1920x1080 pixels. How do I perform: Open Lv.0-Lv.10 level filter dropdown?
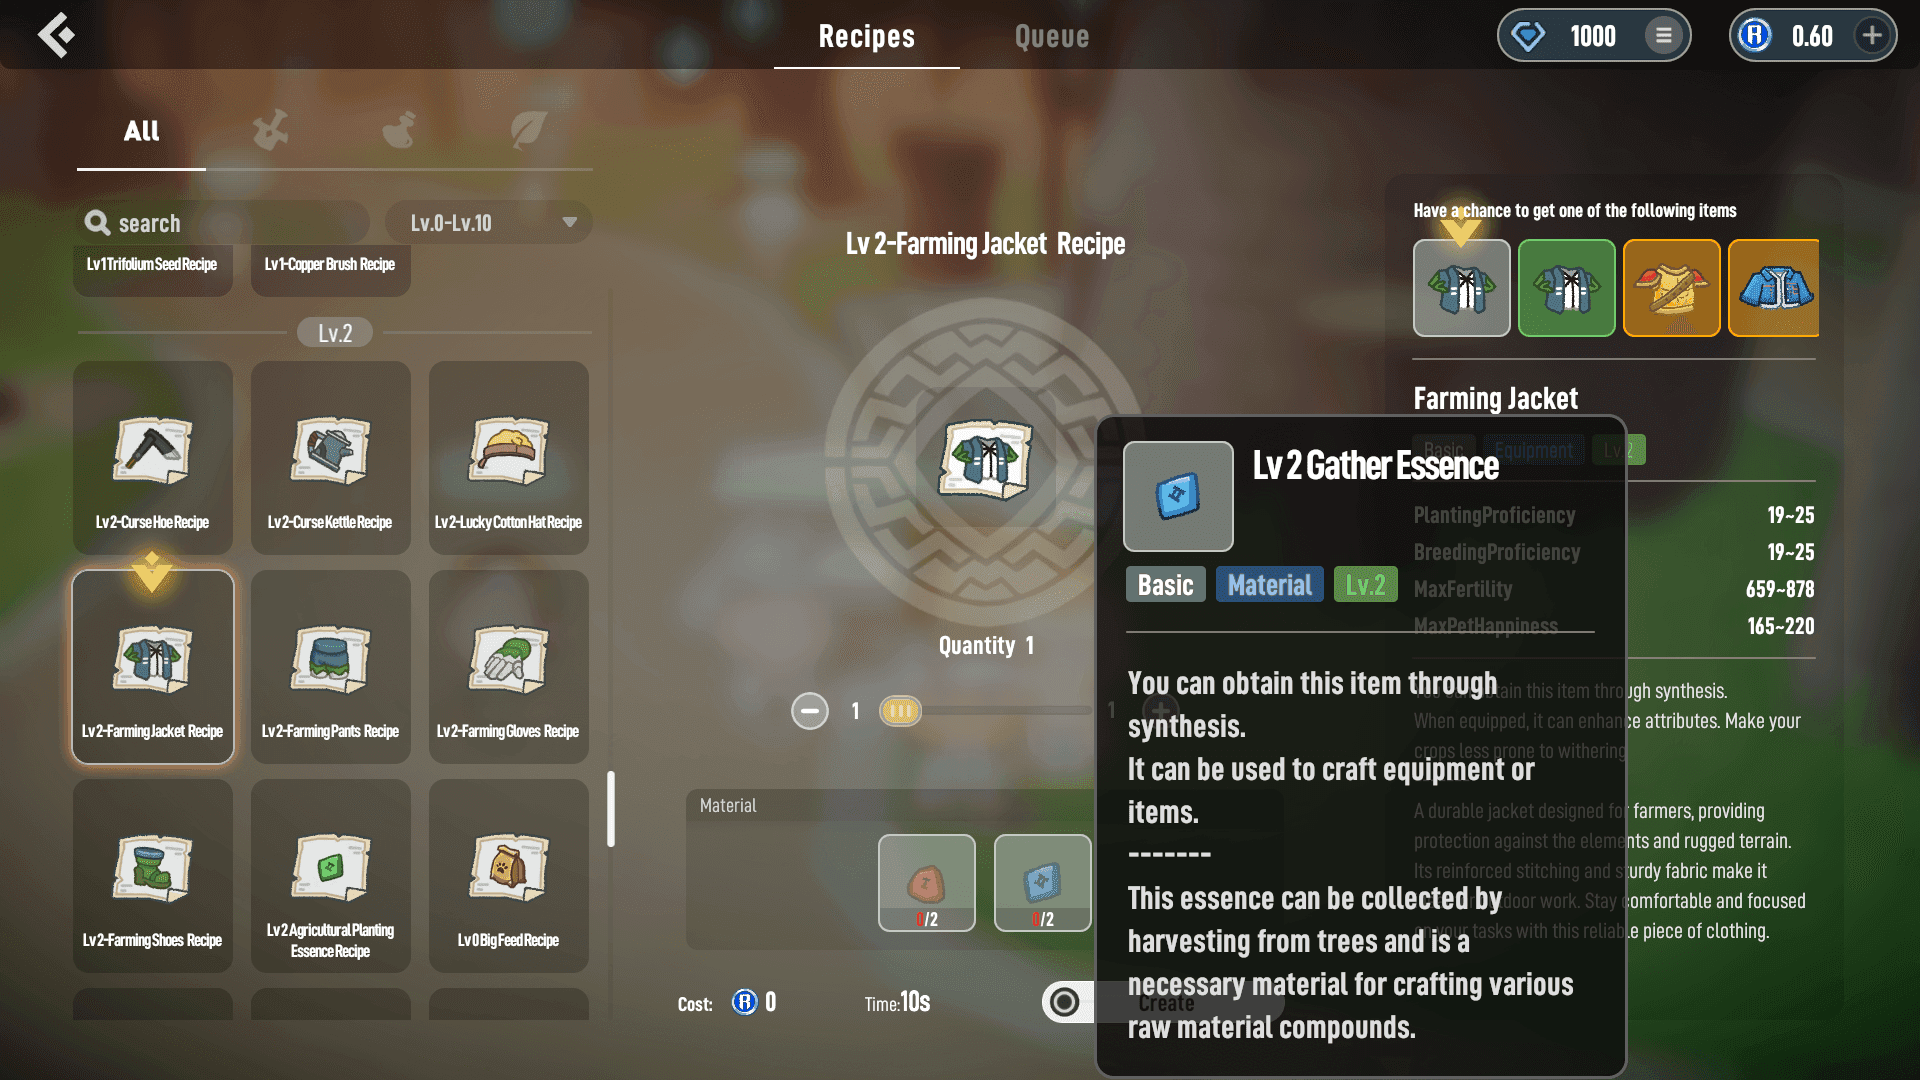tap(489, 222)
